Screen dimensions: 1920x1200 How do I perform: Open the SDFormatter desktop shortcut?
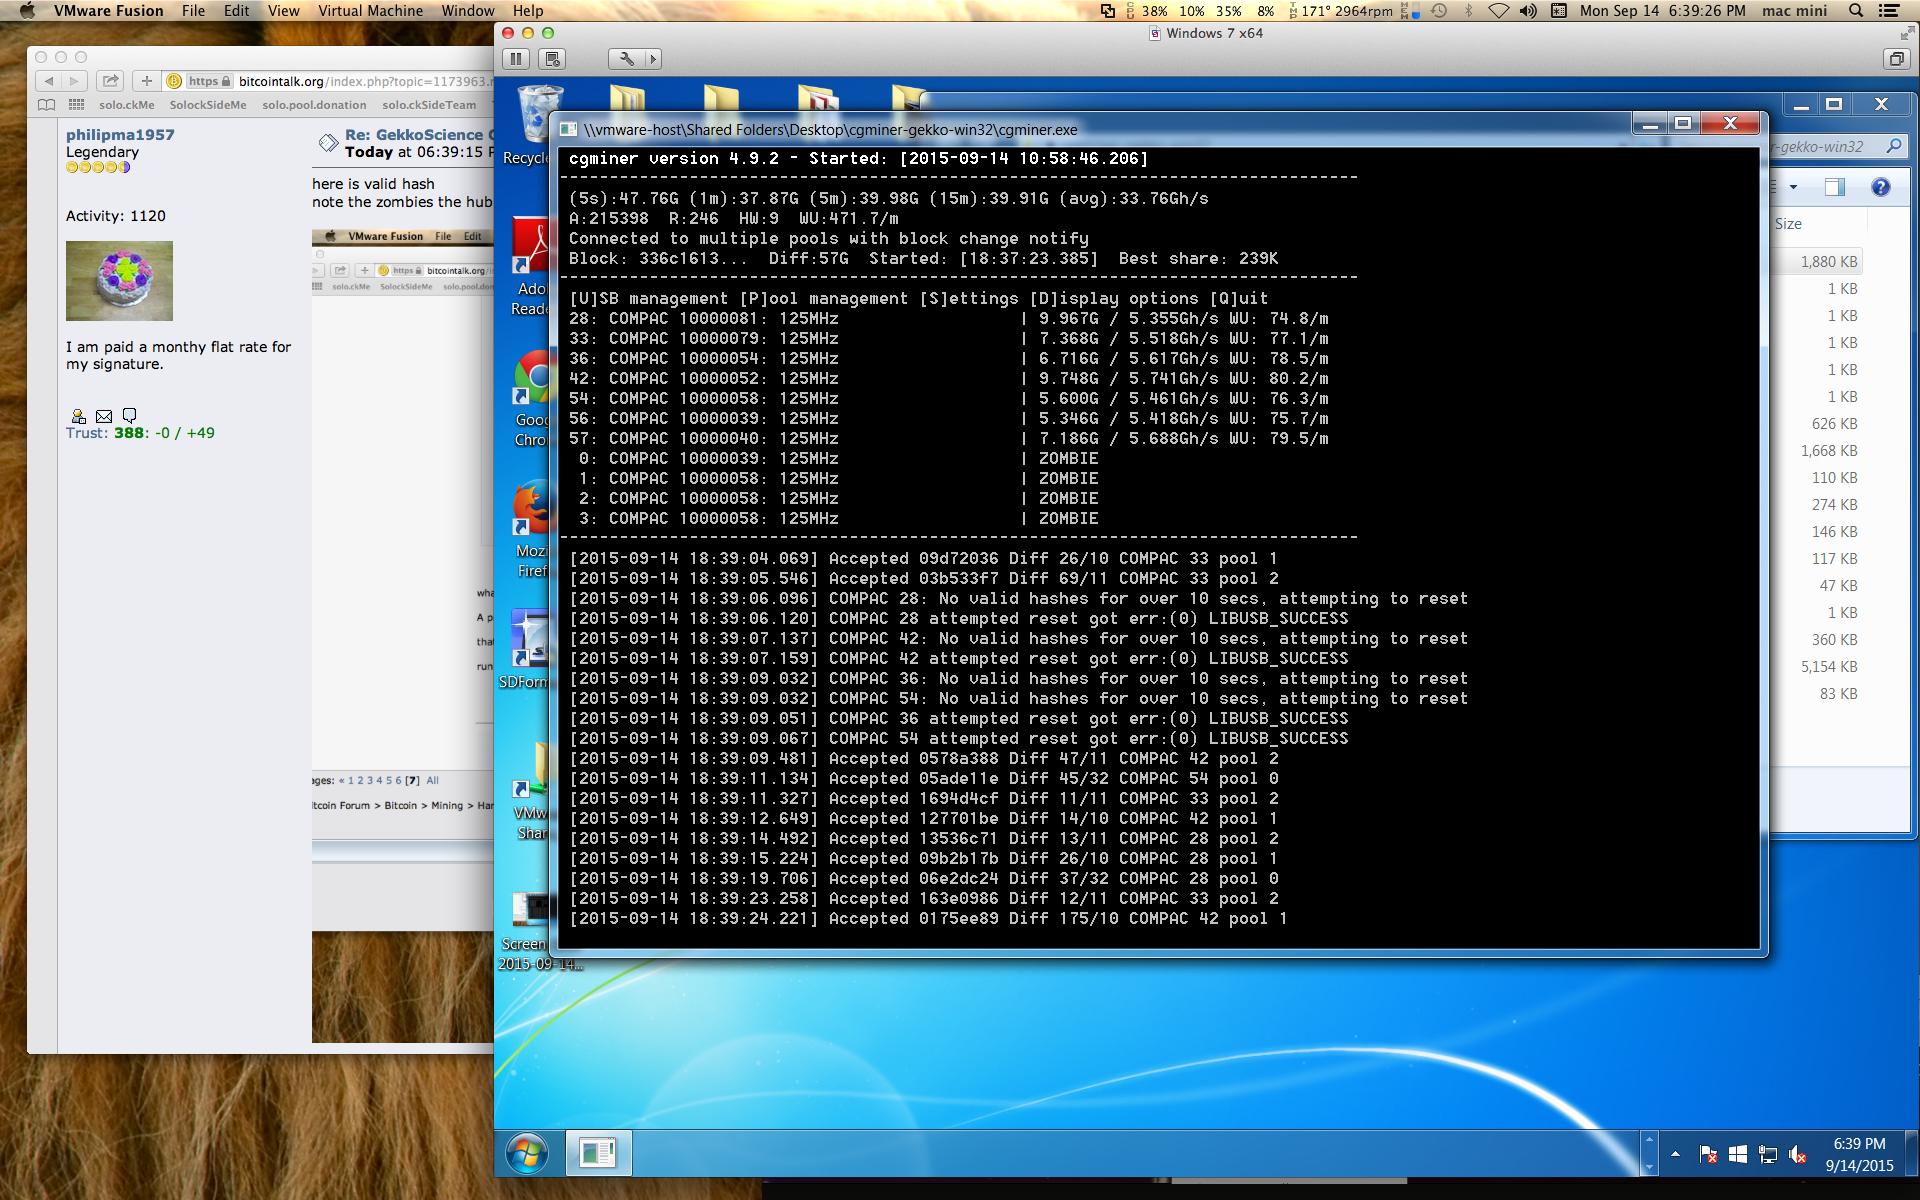(x=526, y=650)
